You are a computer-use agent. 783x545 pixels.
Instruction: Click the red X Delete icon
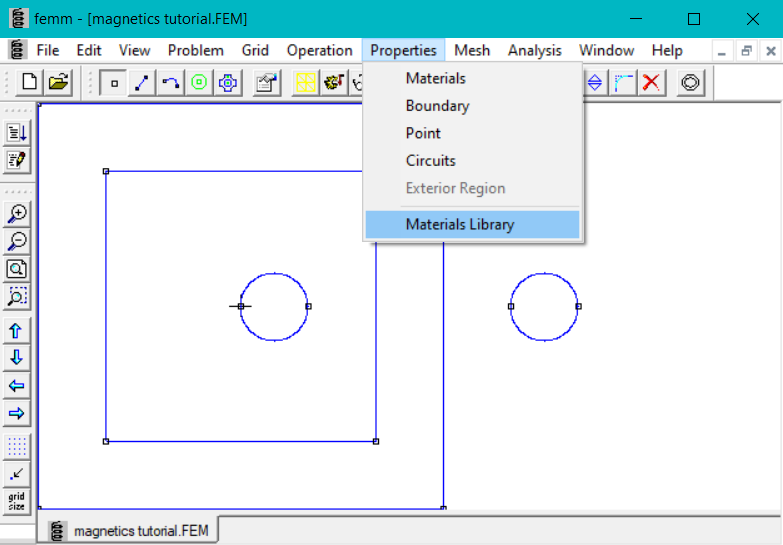(651, 83)
